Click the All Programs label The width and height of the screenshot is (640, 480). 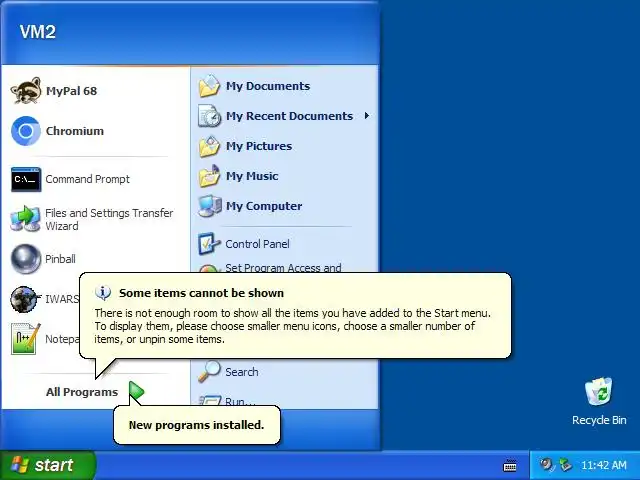point(82,392)
